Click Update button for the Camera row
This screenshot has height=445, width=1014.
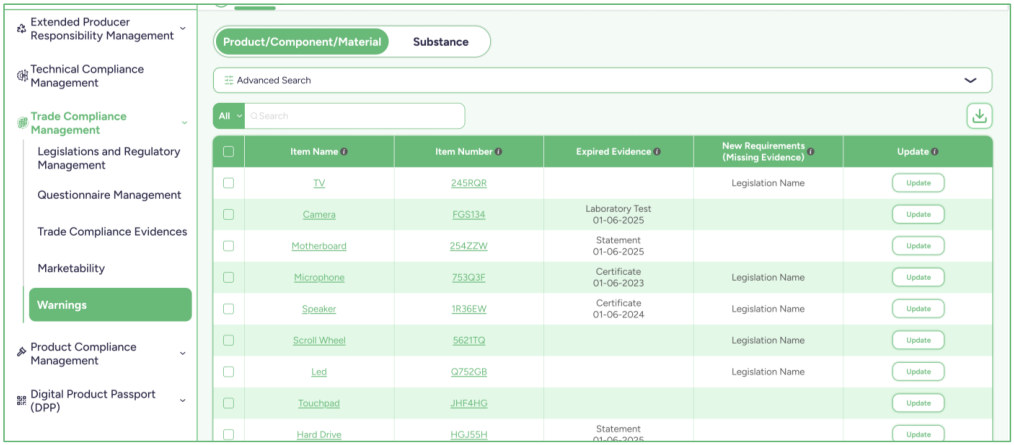pyautogui.click(x=918, y=214)
